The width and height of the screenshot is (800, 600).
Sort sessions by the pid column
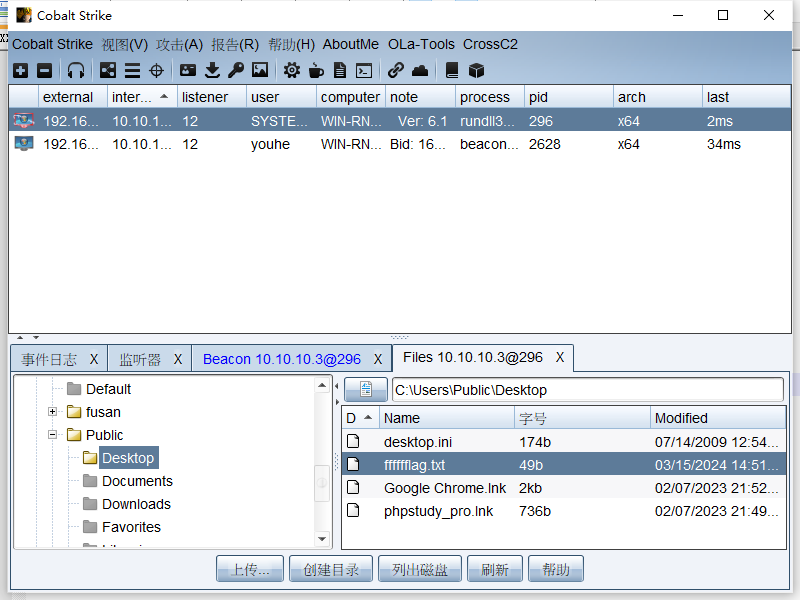click(x=569, y=97)
